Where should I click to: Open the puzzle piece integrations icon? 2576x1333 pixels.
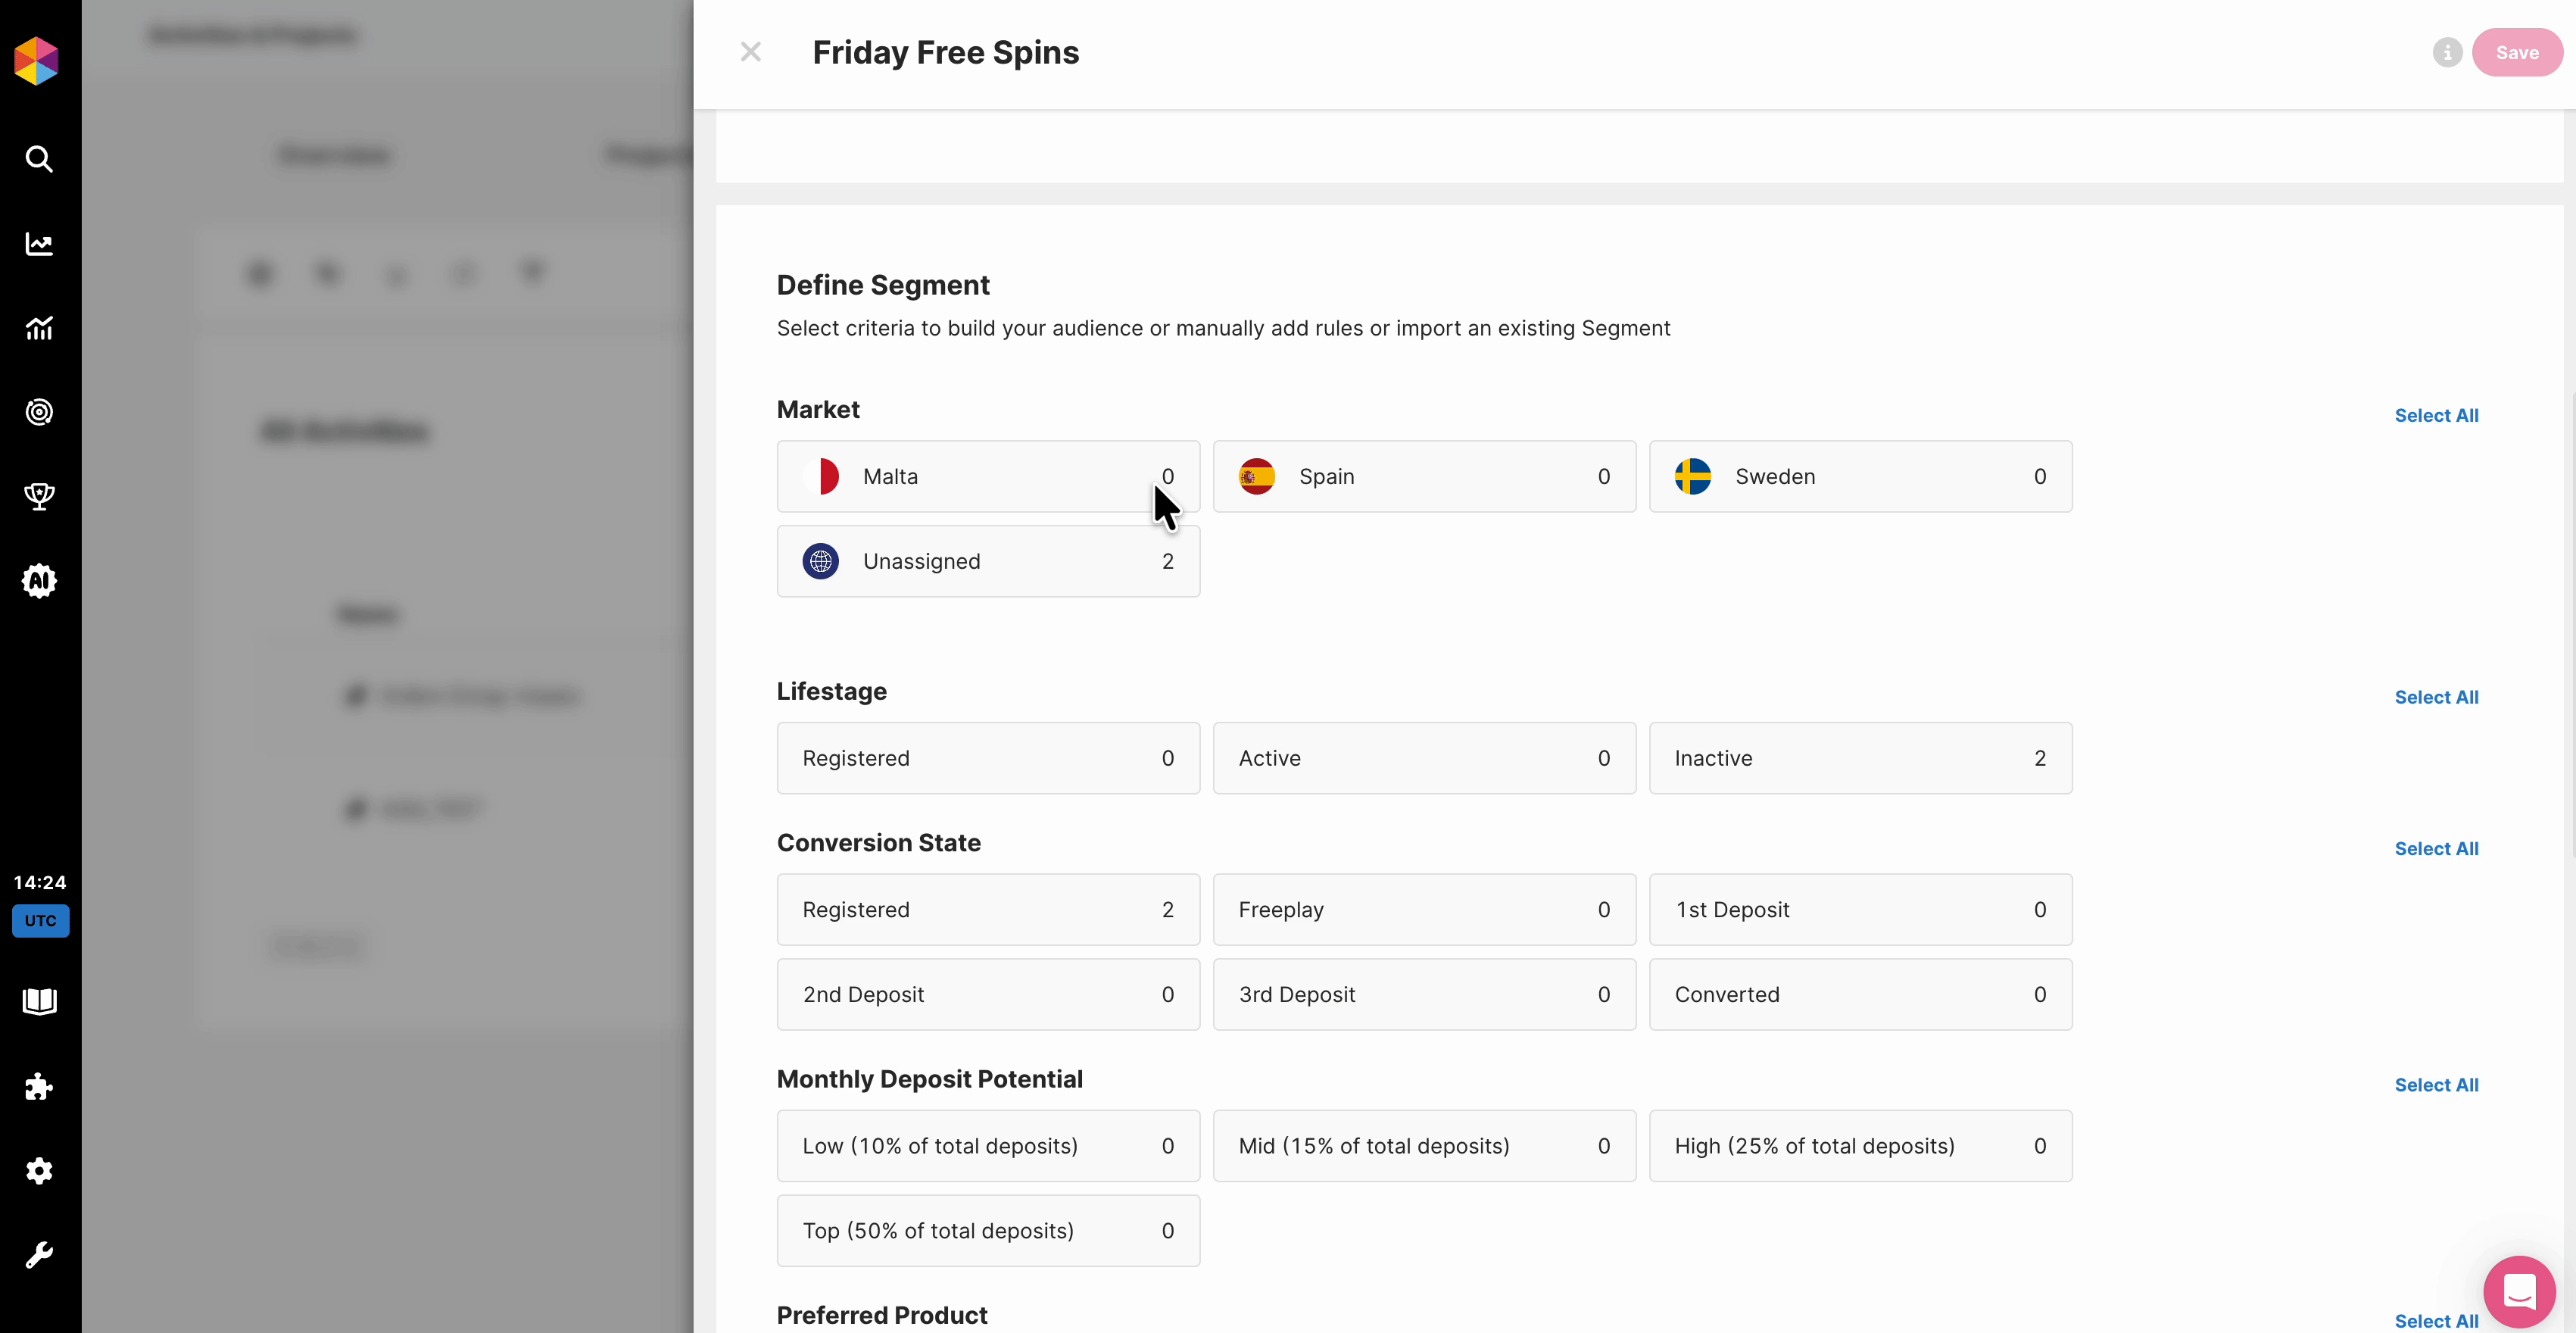coord(39,1087)
